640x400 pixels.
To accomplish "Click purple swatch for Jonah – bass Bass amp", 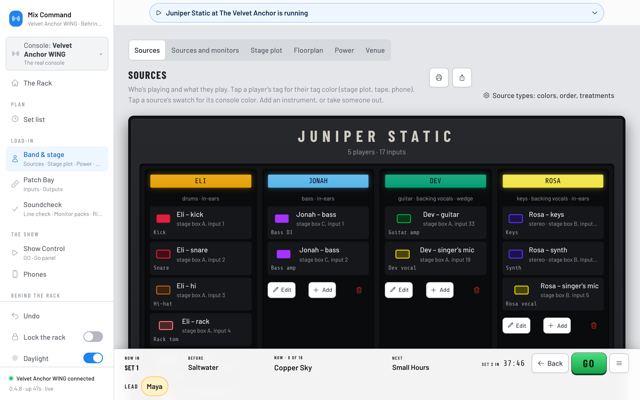I will [283, 254].
